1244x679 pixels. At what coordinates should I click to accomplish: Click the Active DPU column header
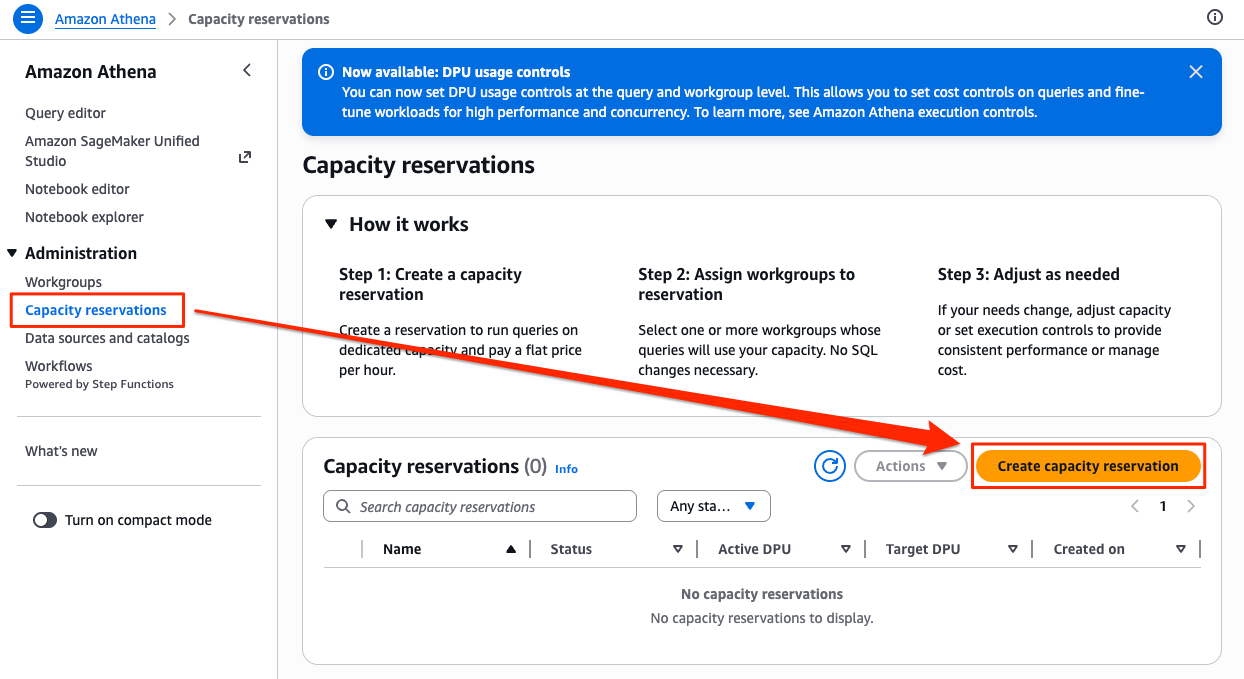point(754,549)
